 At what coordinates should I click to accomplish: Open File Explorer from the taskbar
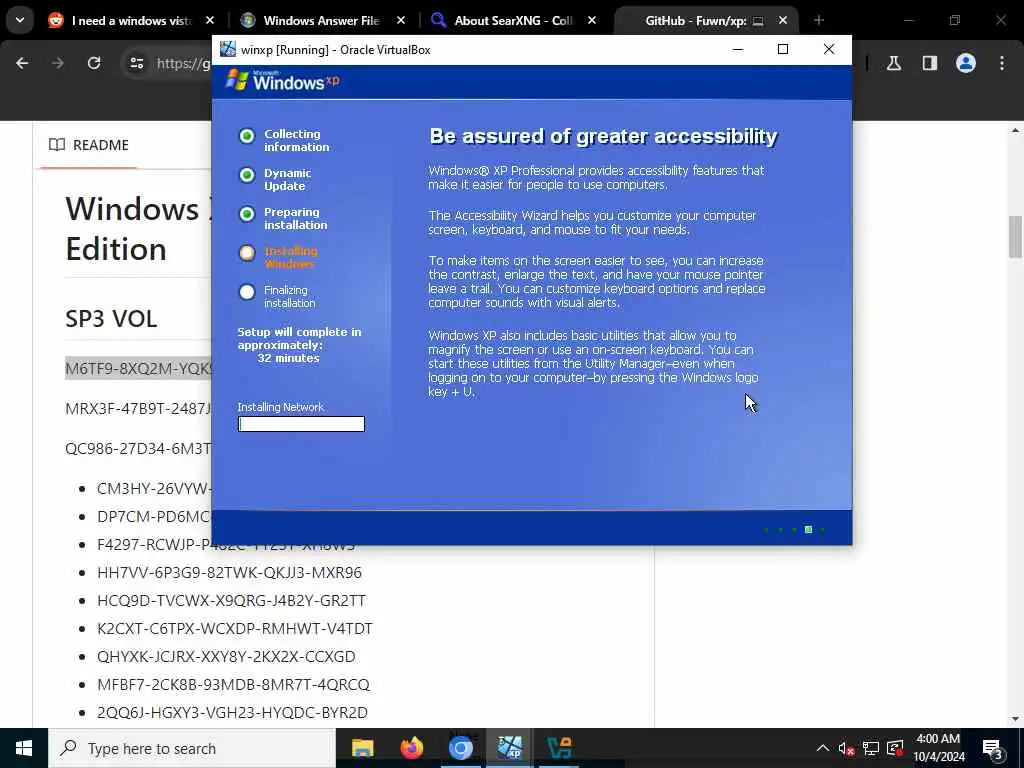coord(362,748)
